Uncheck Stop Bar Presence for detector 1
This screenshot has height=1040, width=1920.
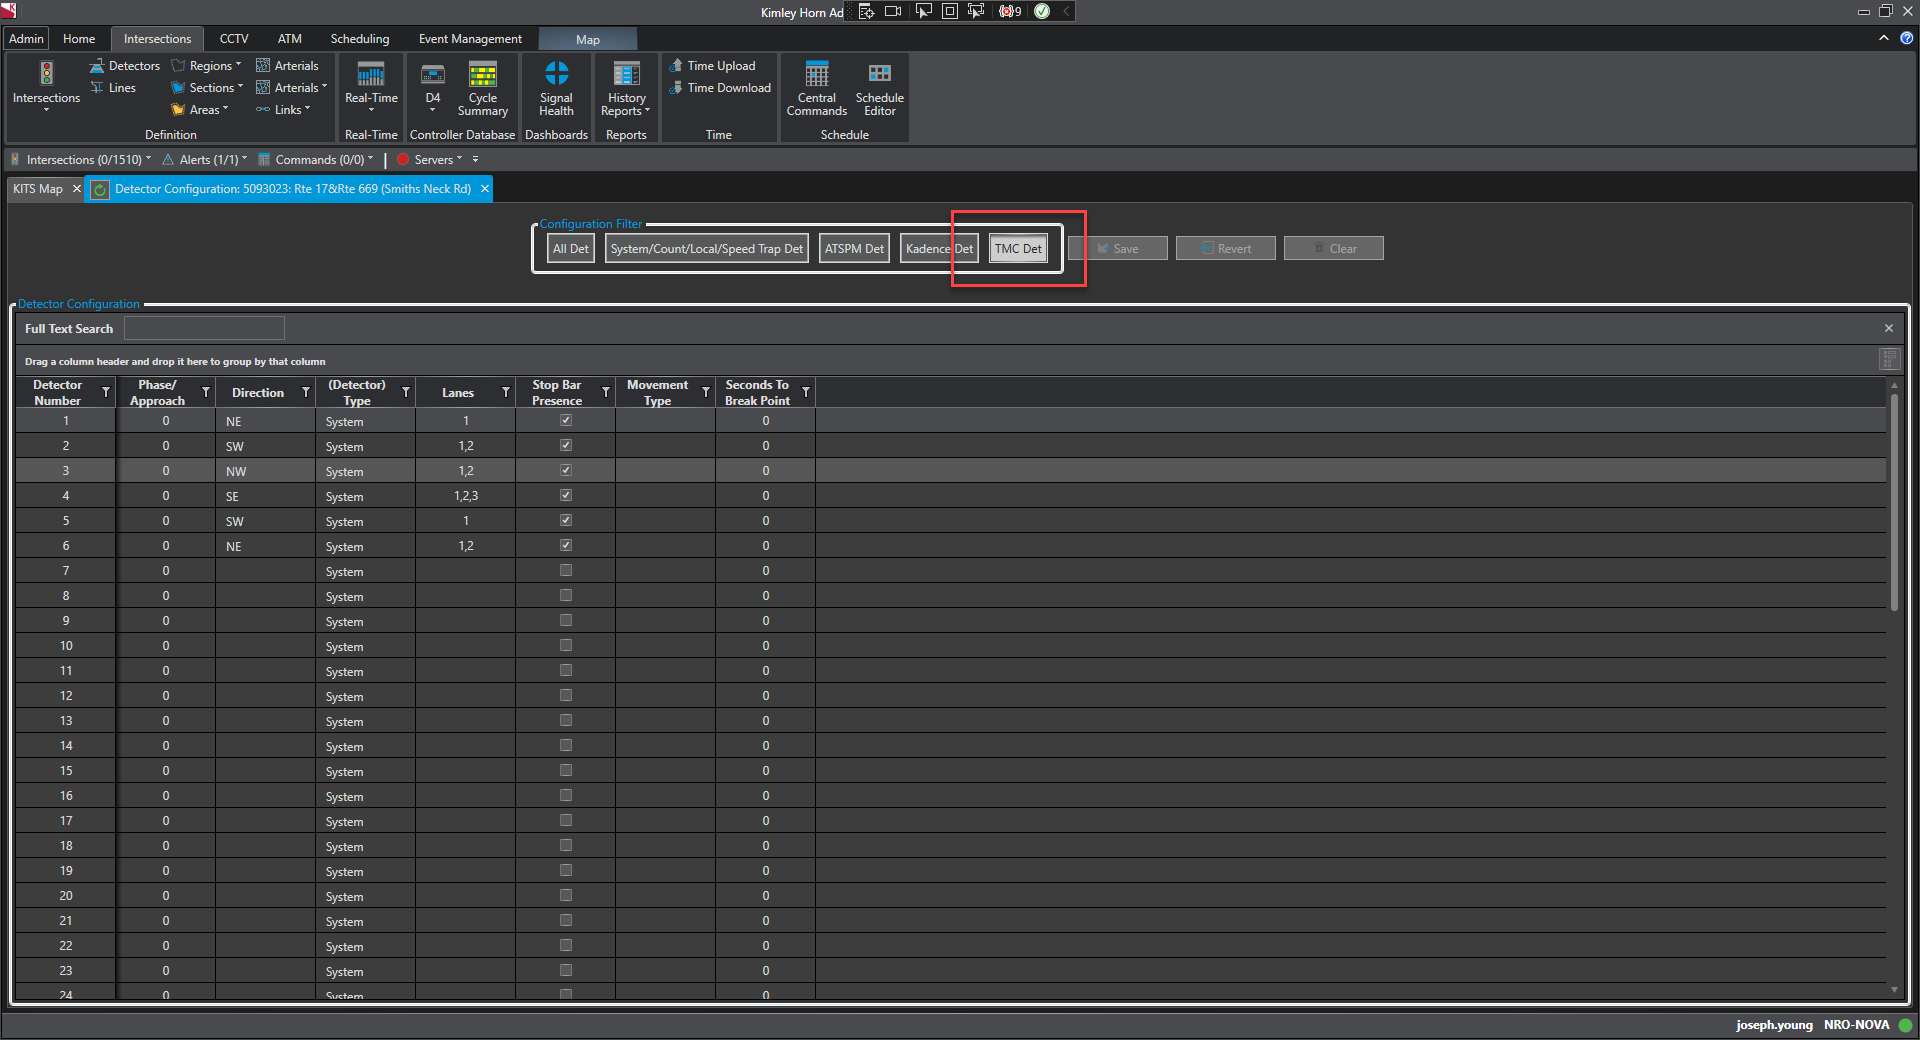(566, 421)
